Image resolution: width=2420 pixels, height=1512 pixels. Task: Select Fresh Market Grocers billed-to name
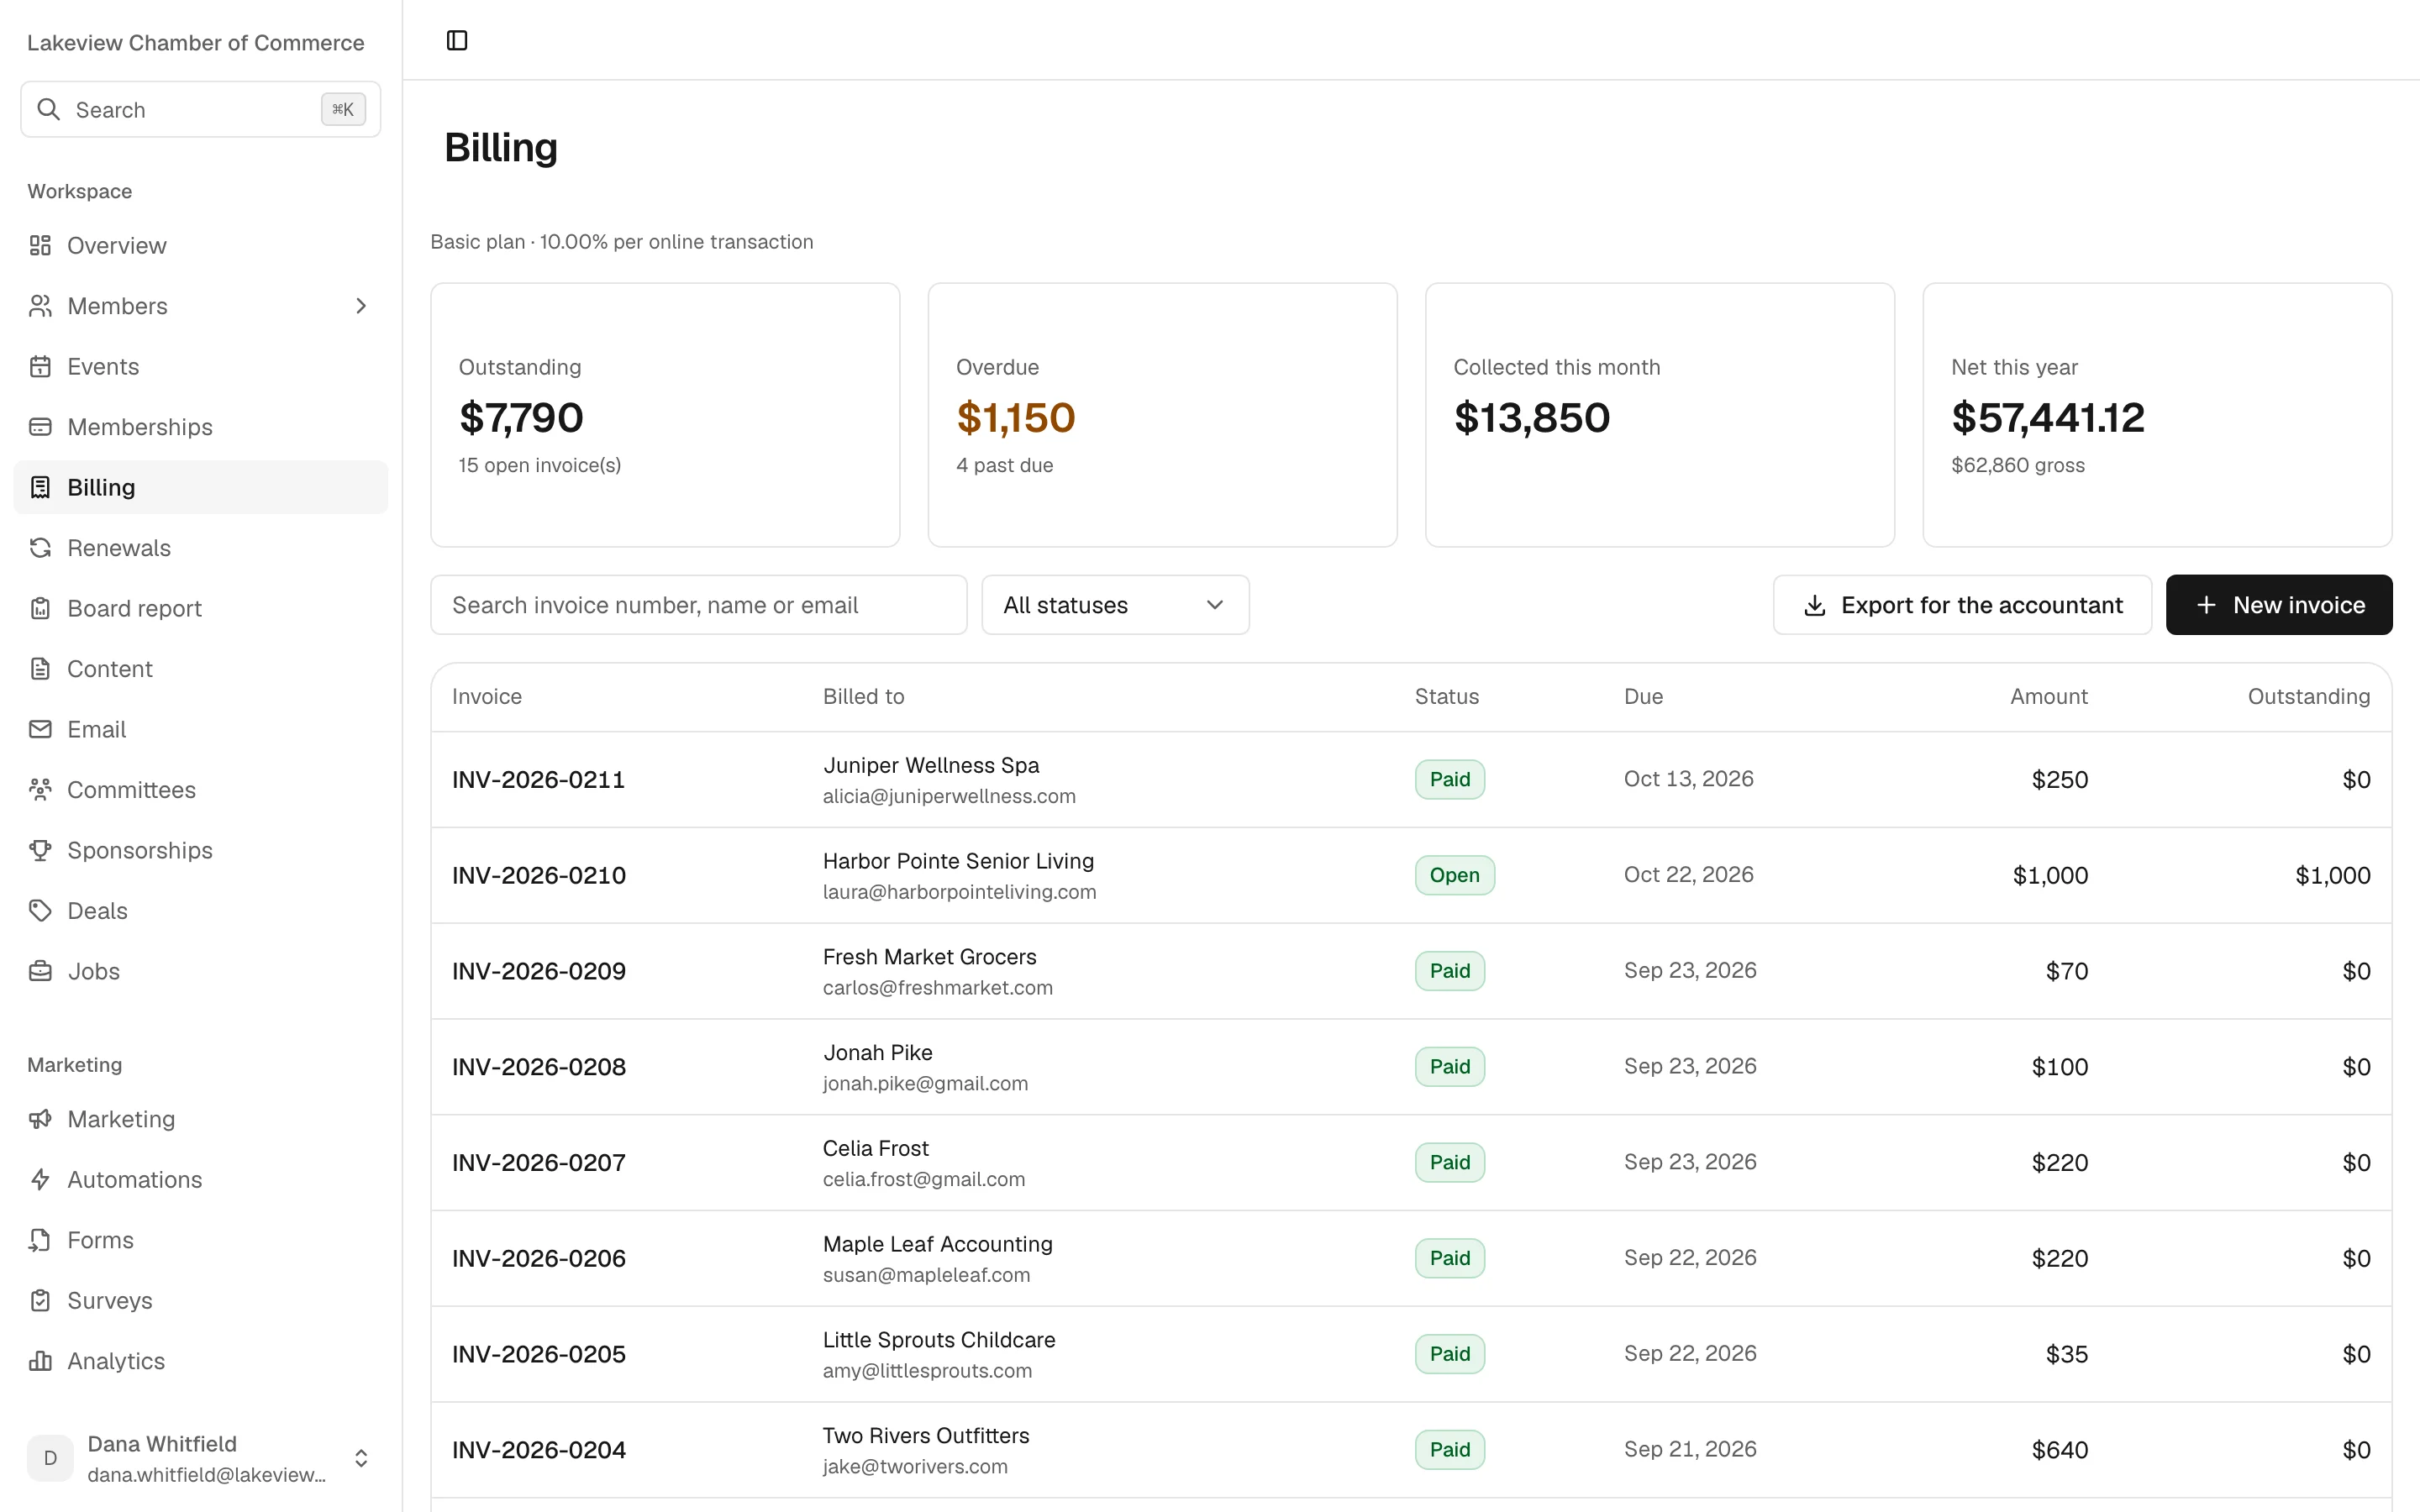point(929,957)
